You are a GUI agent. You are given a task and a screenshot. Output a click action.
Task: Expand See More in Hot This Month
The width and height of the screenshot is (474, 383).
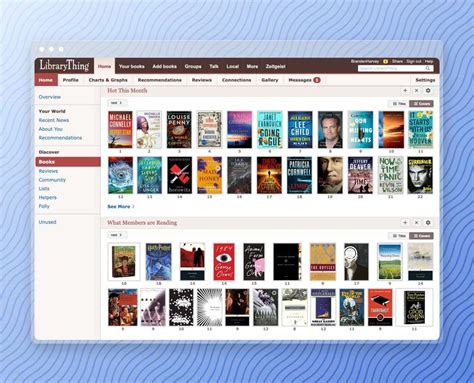121,207
